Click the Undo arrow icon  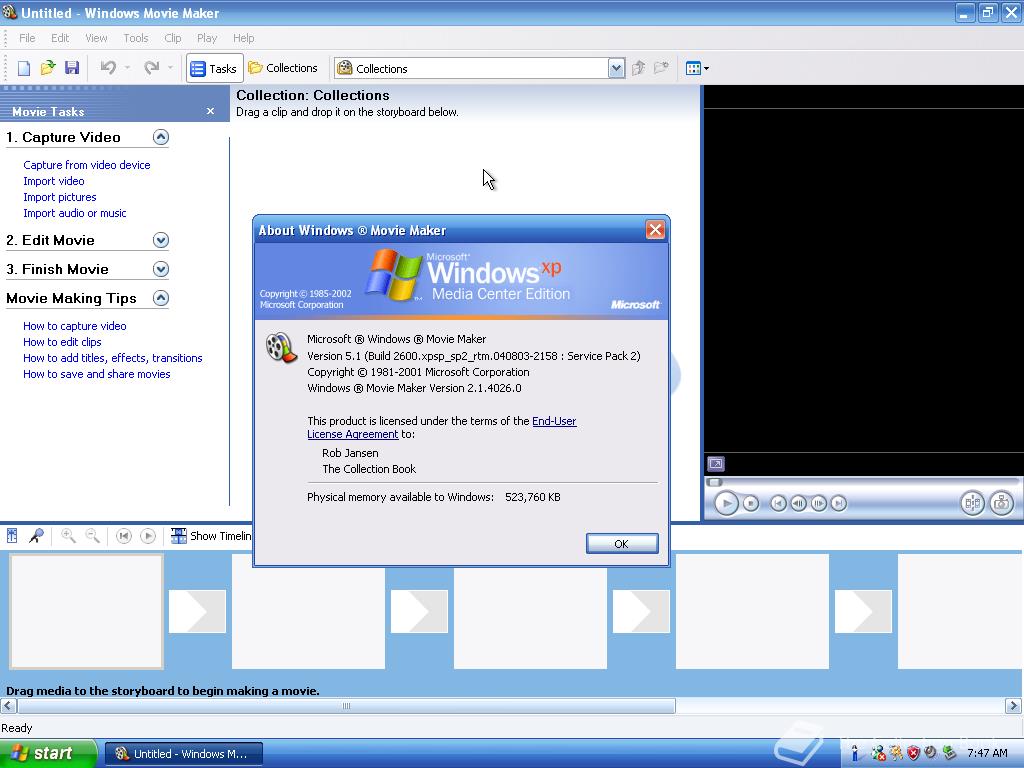pos(108,67)
